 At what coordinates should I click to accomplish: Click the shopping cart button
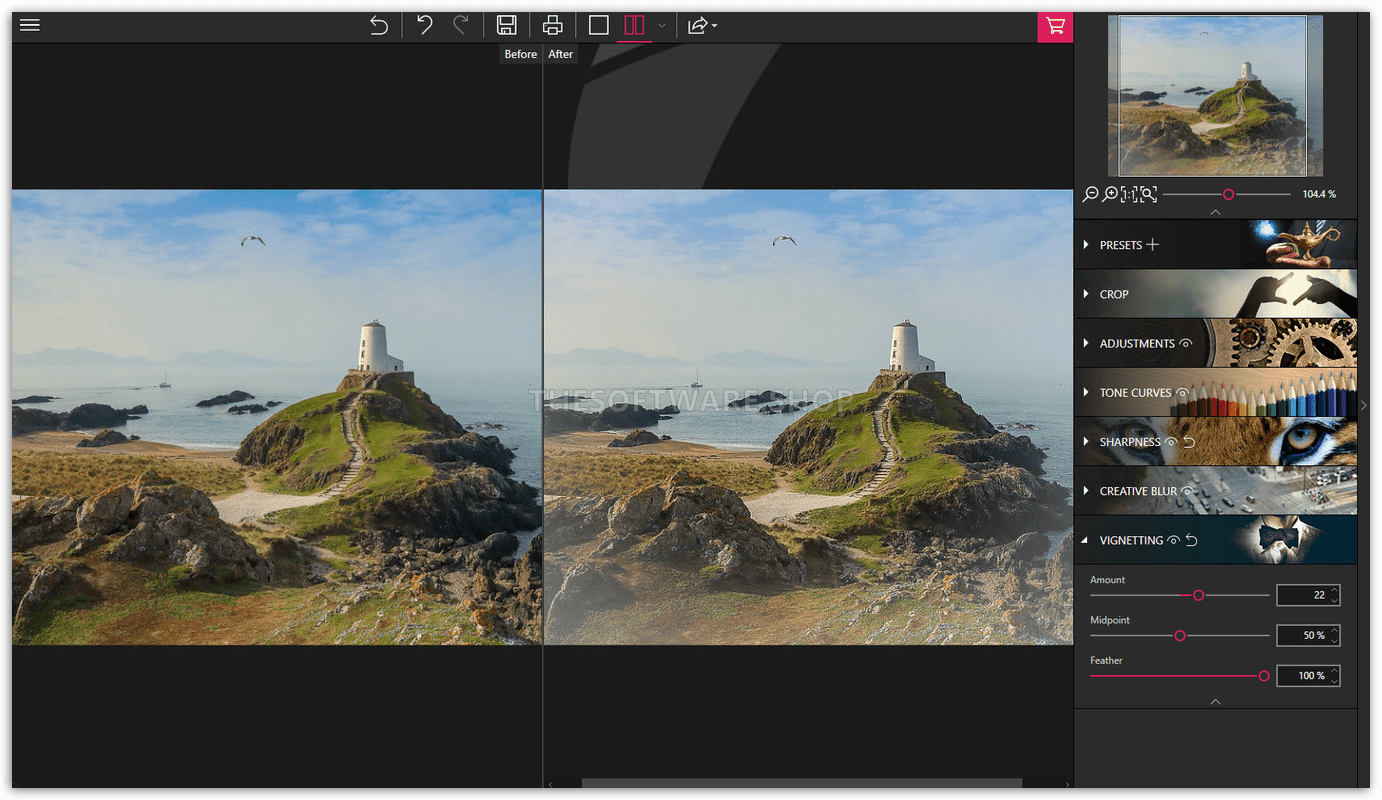[x=1055, y=27]
